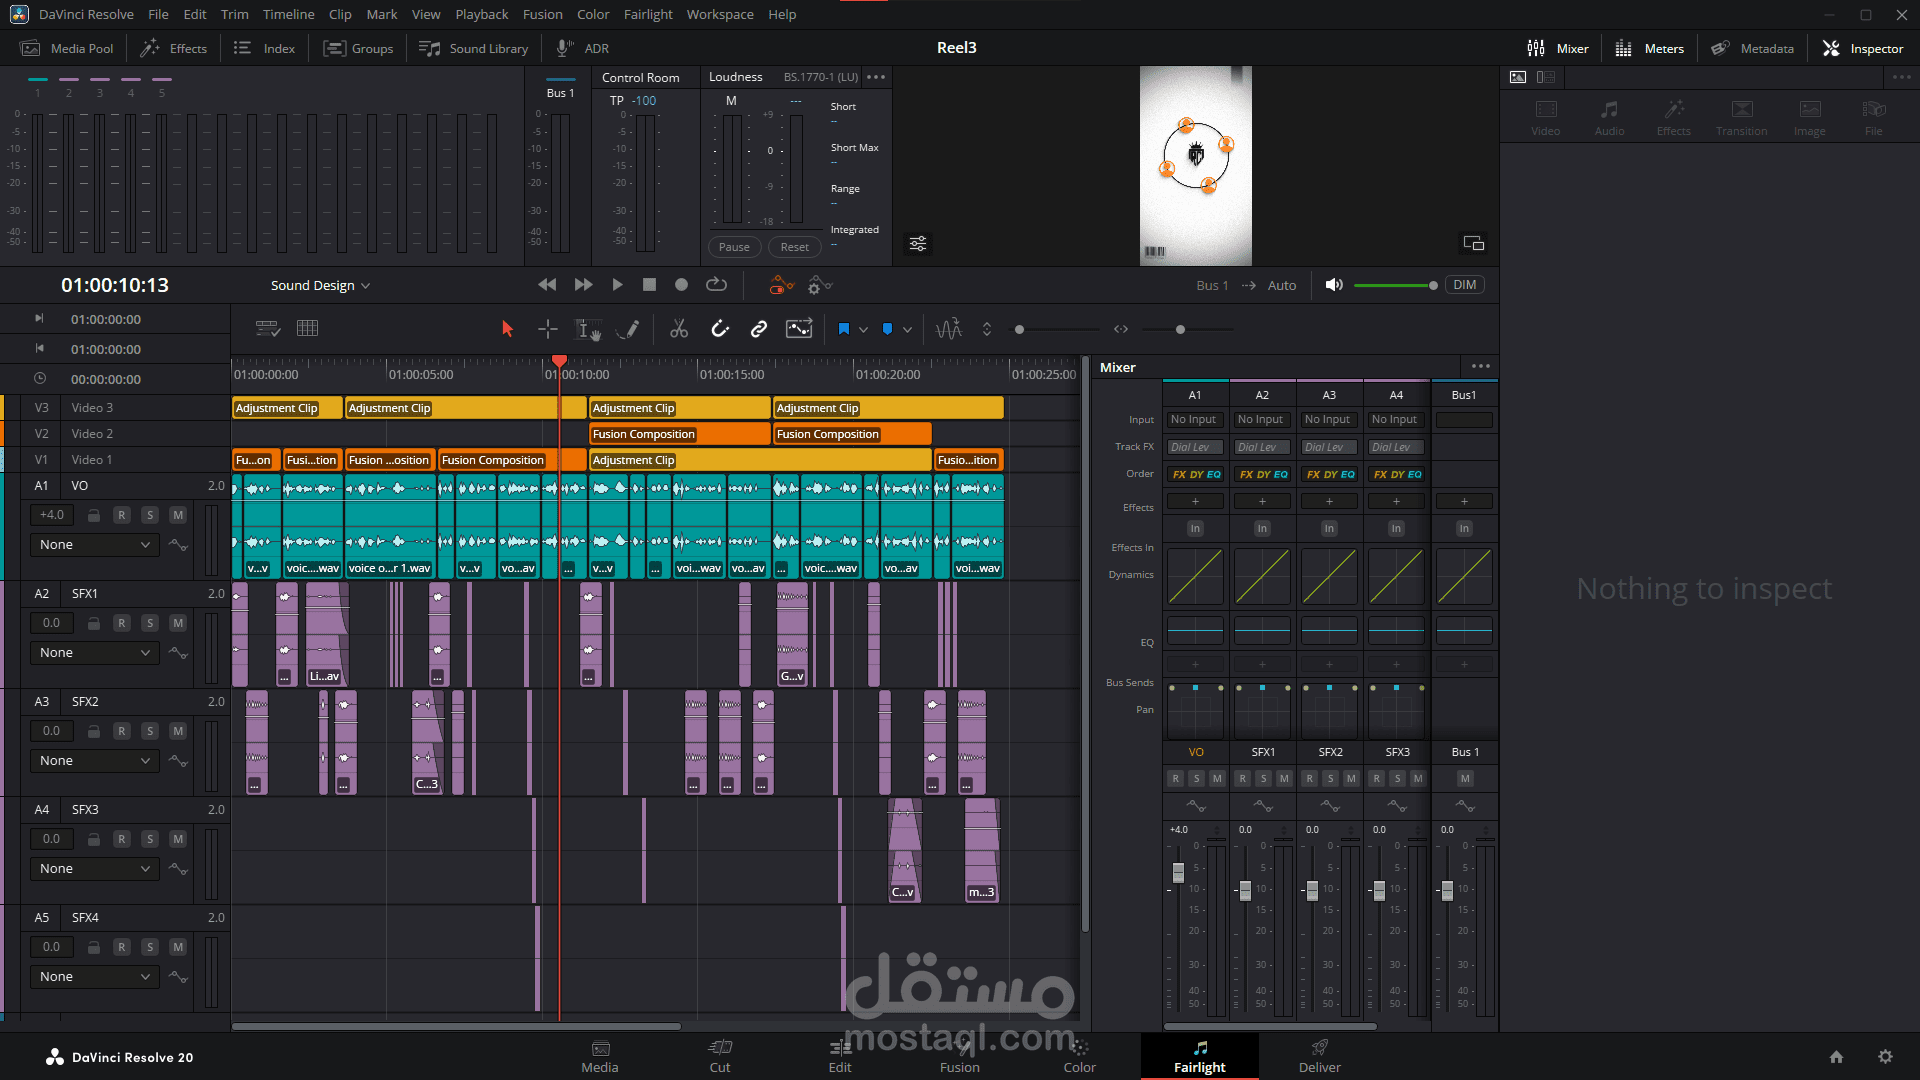Arm record on SFX2 track A3
Image resolution: width=1920 pixels, height=1080 pixels.
click(122, 731)
